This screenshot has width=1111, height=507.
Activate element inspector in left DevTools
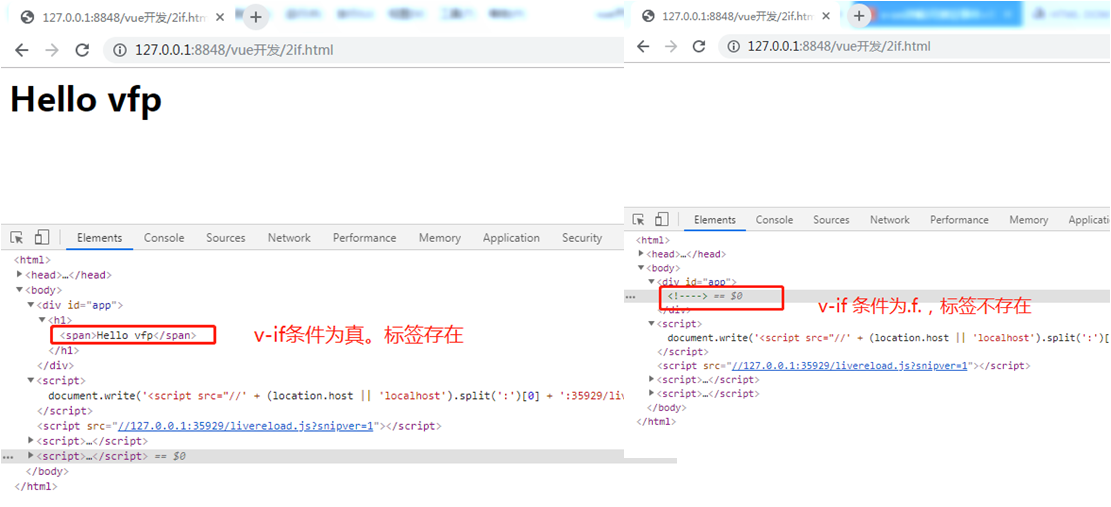point(17,238)
